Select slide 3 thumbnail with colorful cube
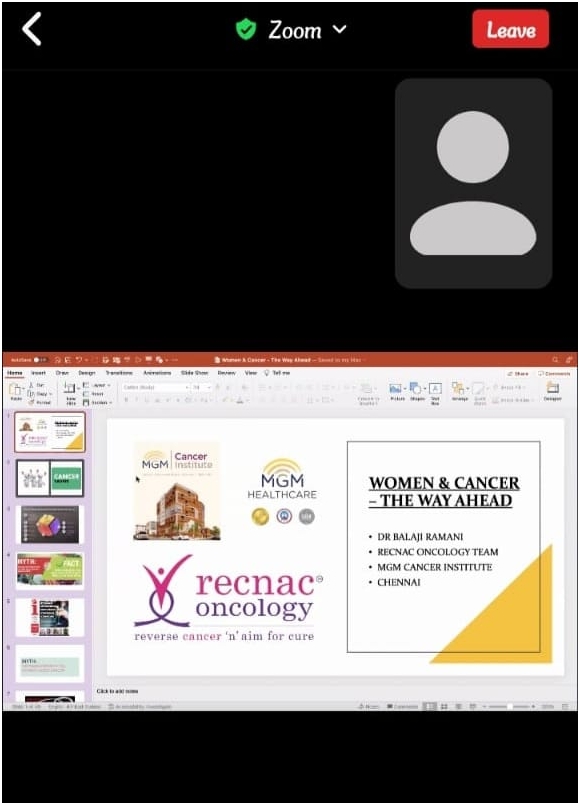 point(50,524)
